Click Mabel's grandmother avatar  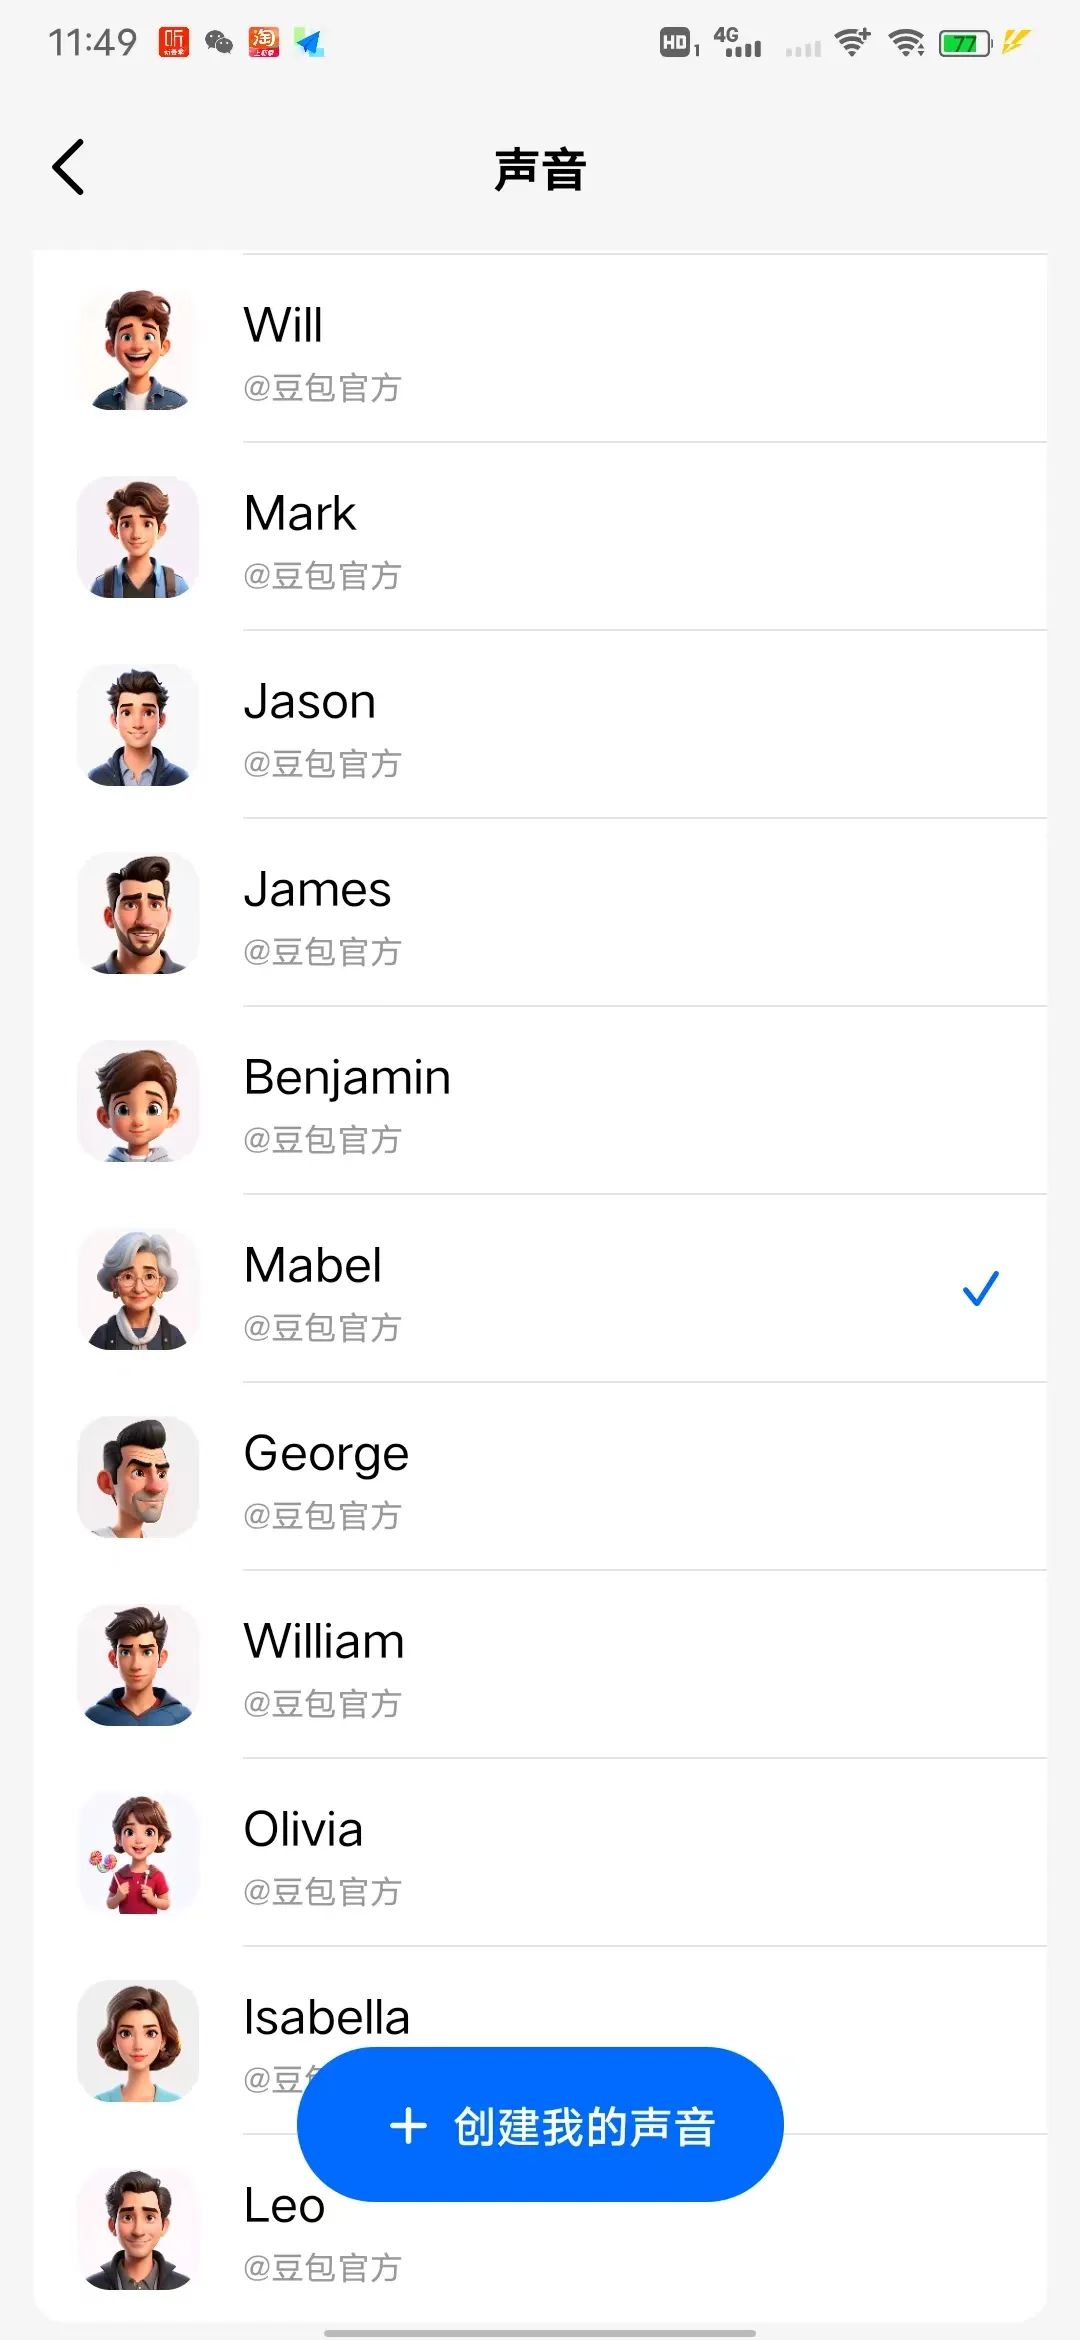pyautogui.click(x=138, y=1290)
